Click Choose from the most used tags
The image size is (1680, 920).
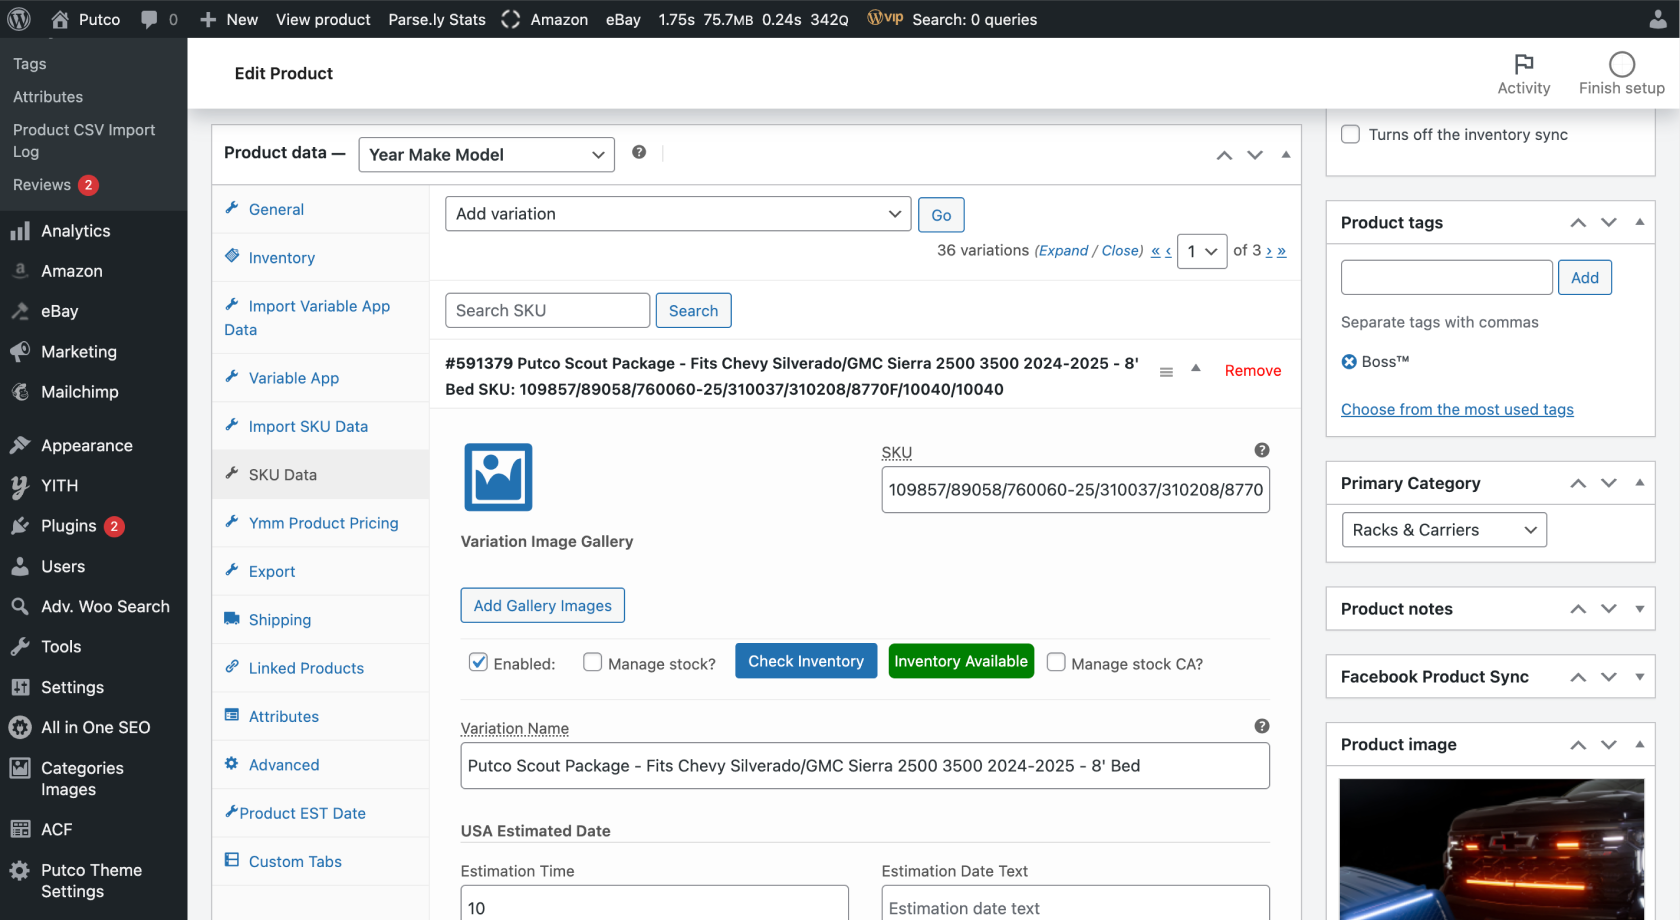[x=1456, y=409]
